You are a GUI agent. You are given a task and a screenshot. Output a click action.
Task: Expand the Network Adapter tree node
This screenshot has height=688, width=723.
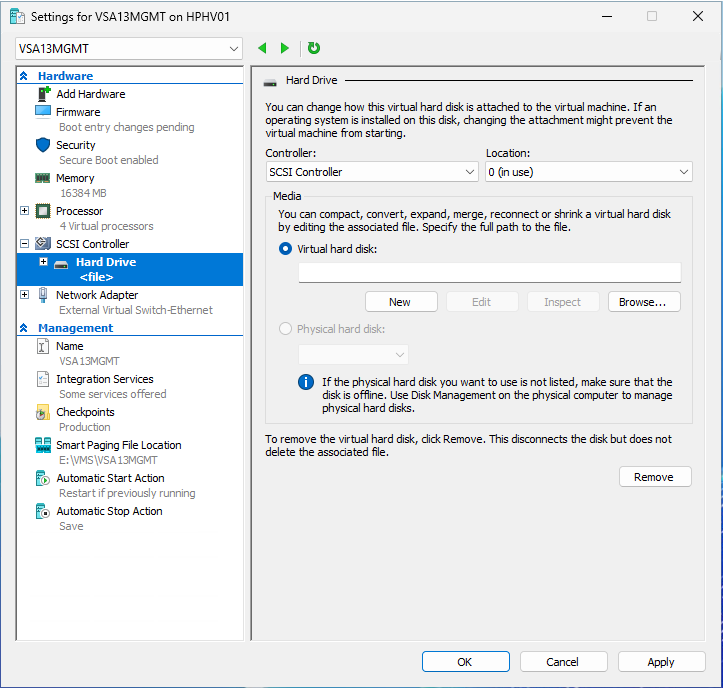[25, 295]
